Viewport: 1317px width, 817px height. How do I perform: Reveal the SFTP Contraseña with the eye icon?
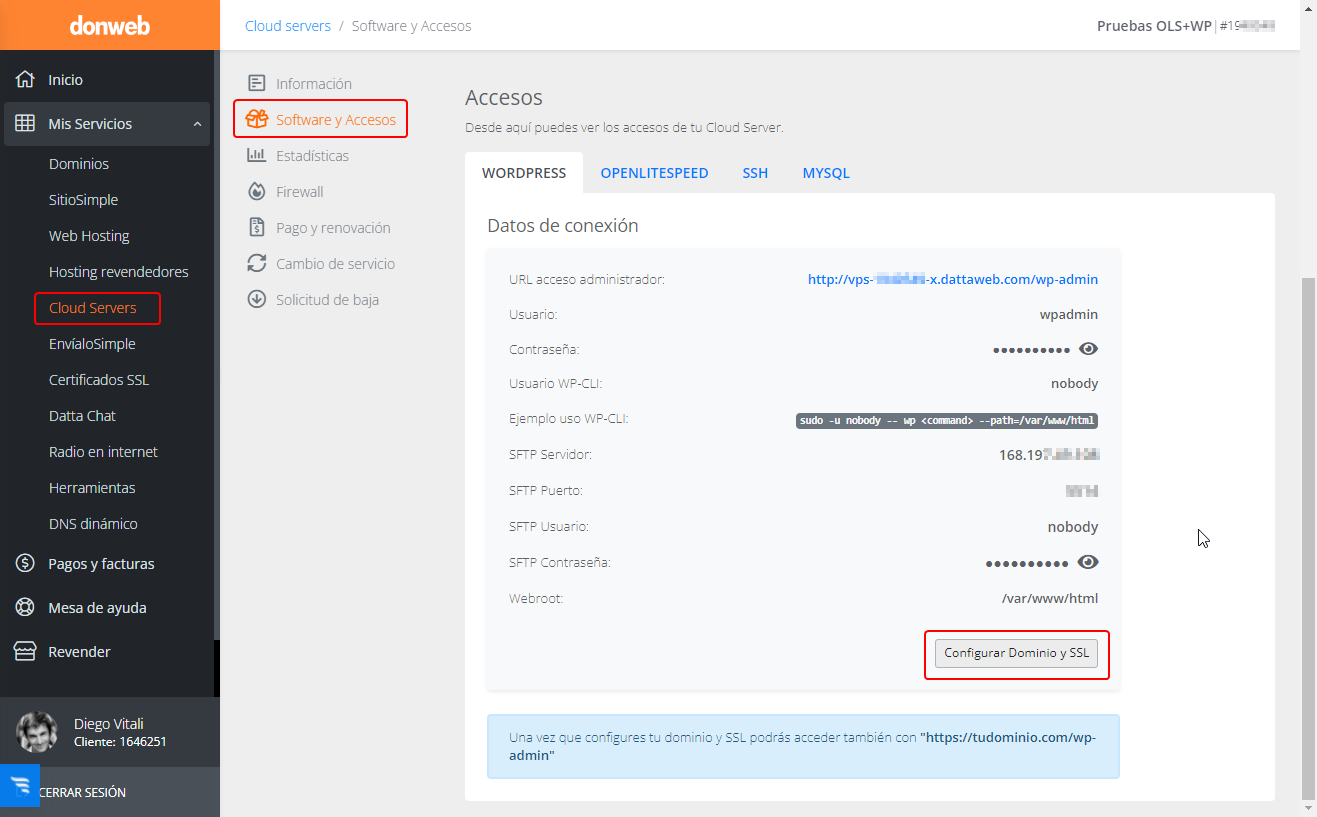pos(1089,563)
